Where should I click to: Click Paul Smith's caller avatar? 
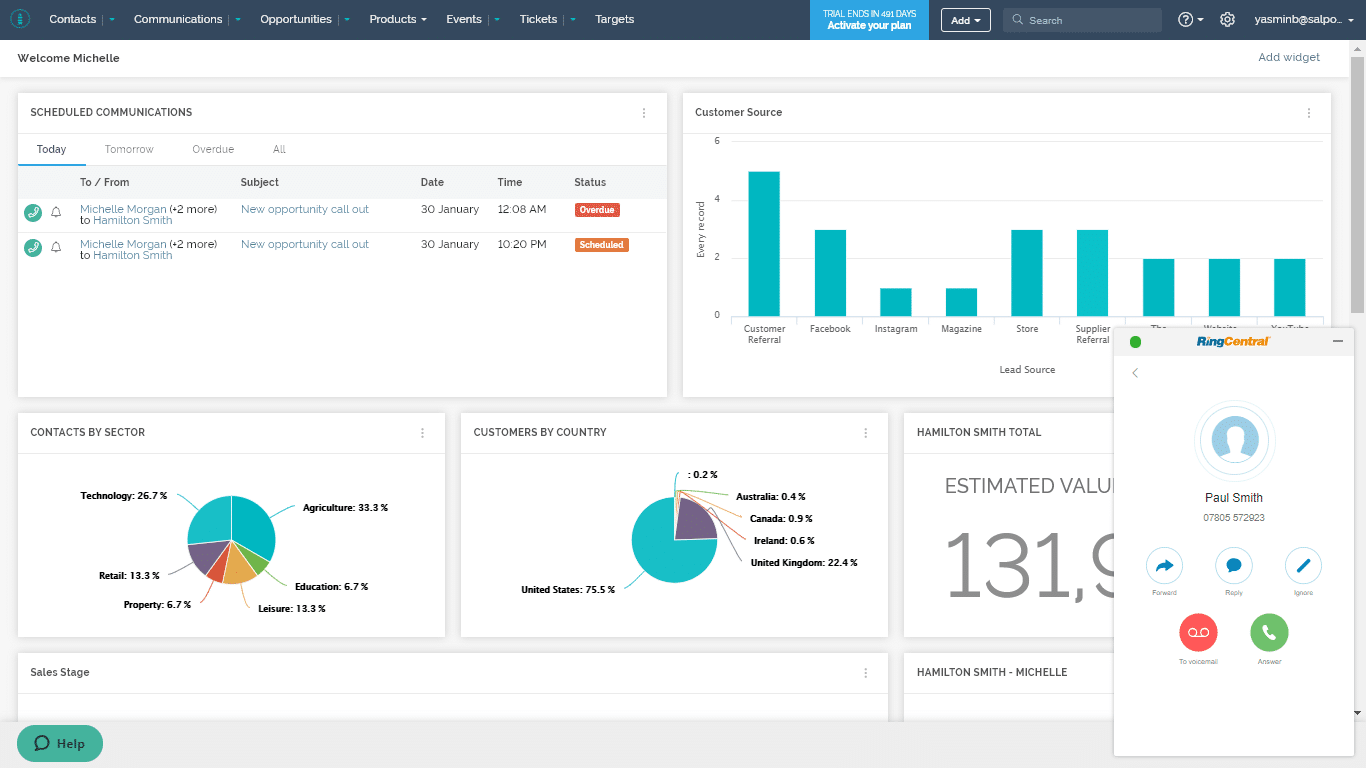pos(1234,441)
